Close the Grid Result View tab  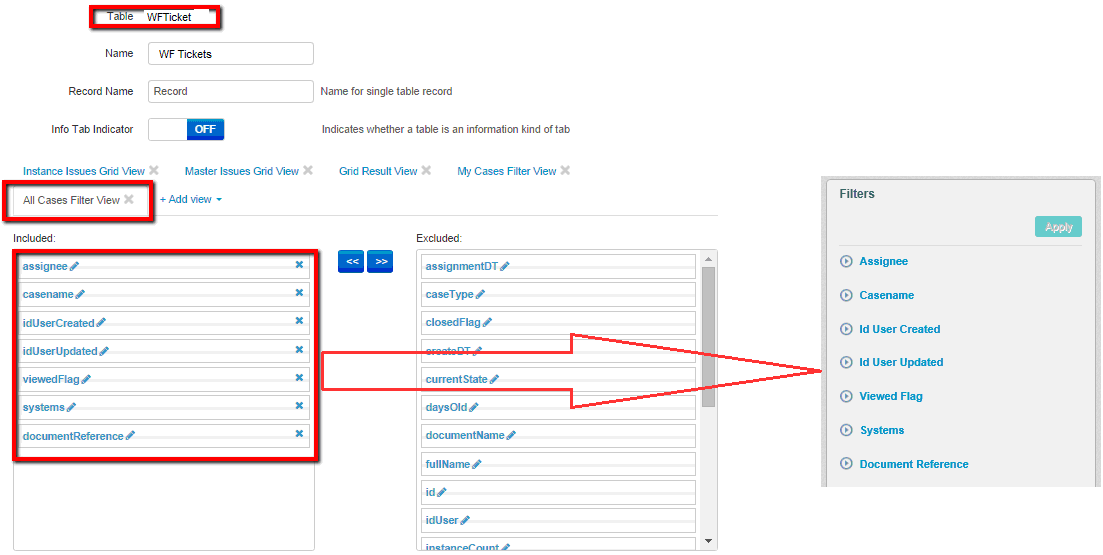coord(426,171)
